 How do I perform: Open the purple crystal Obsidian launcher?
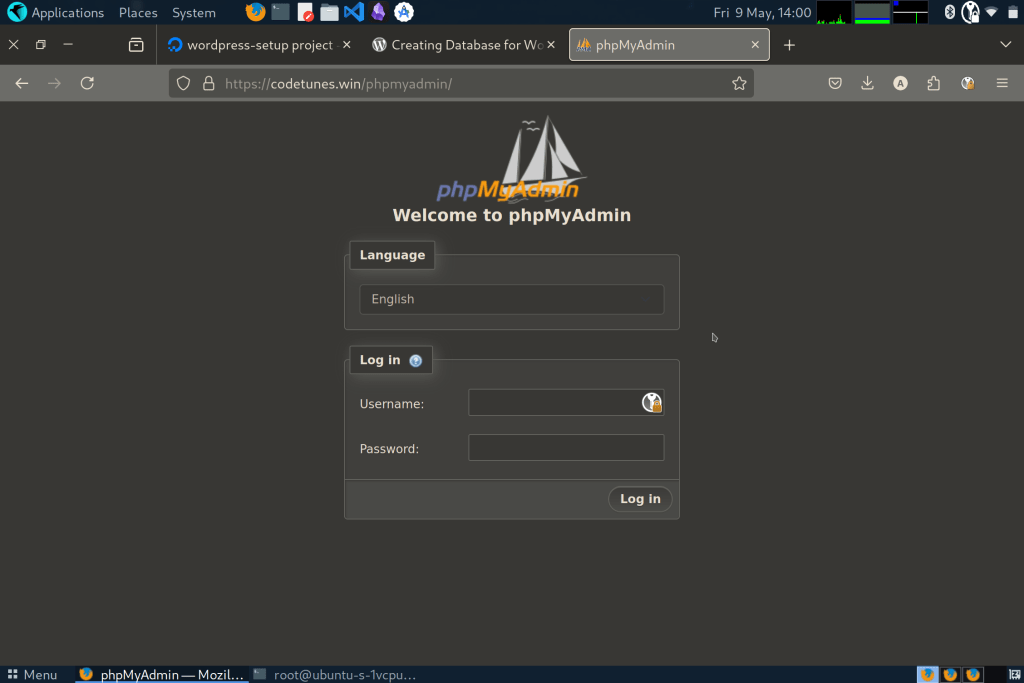[378, 12]
